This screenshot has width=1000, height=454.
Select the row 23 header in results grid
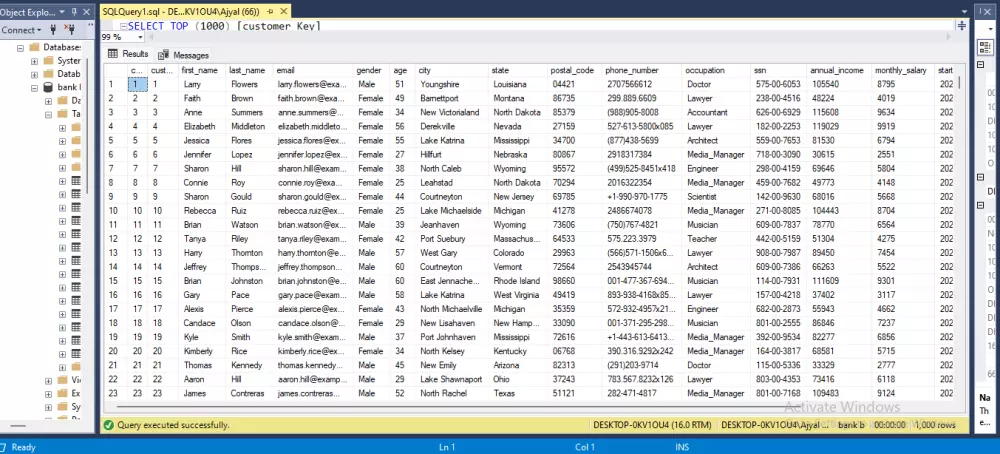point(115,393)
